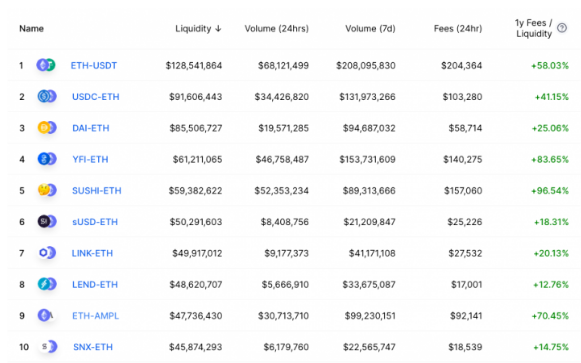Open the ETH-AMPL pair link
Screen dimensions: 581x363
[x=96, y=316]
